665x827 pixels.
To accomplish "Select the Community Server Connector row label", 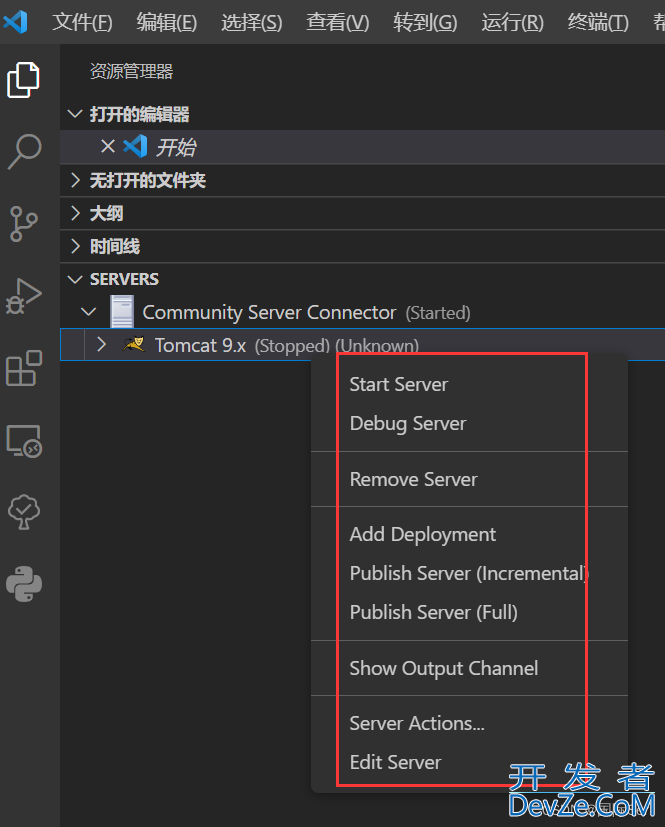I will pyautogui.click(x=269, y=312).
